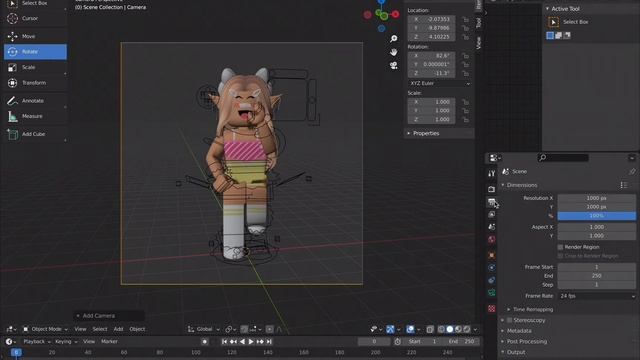
Task: Open the Texture properties checker icon
Action: (x=491, y=309)
